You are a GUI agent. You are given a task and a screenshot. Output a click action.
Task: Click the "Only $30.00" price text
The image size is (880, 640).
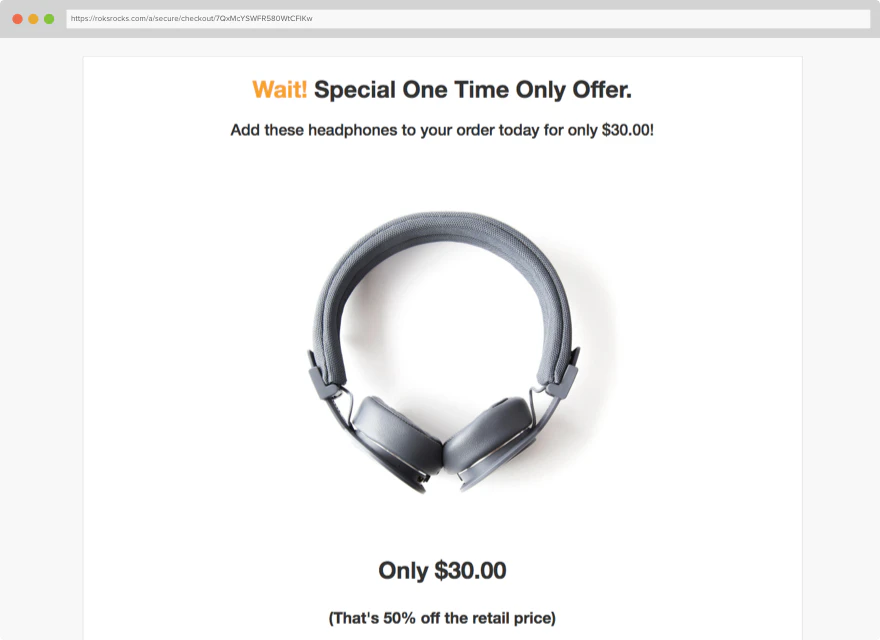(x=442, y=570)
